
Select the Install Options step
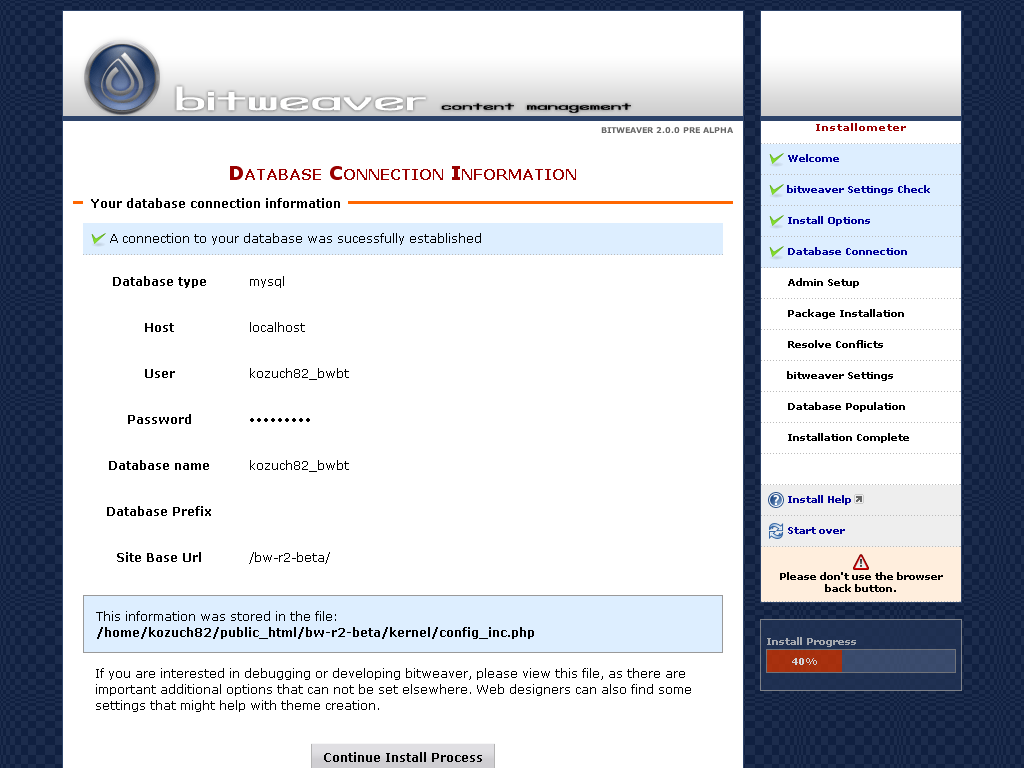(829, 221)
